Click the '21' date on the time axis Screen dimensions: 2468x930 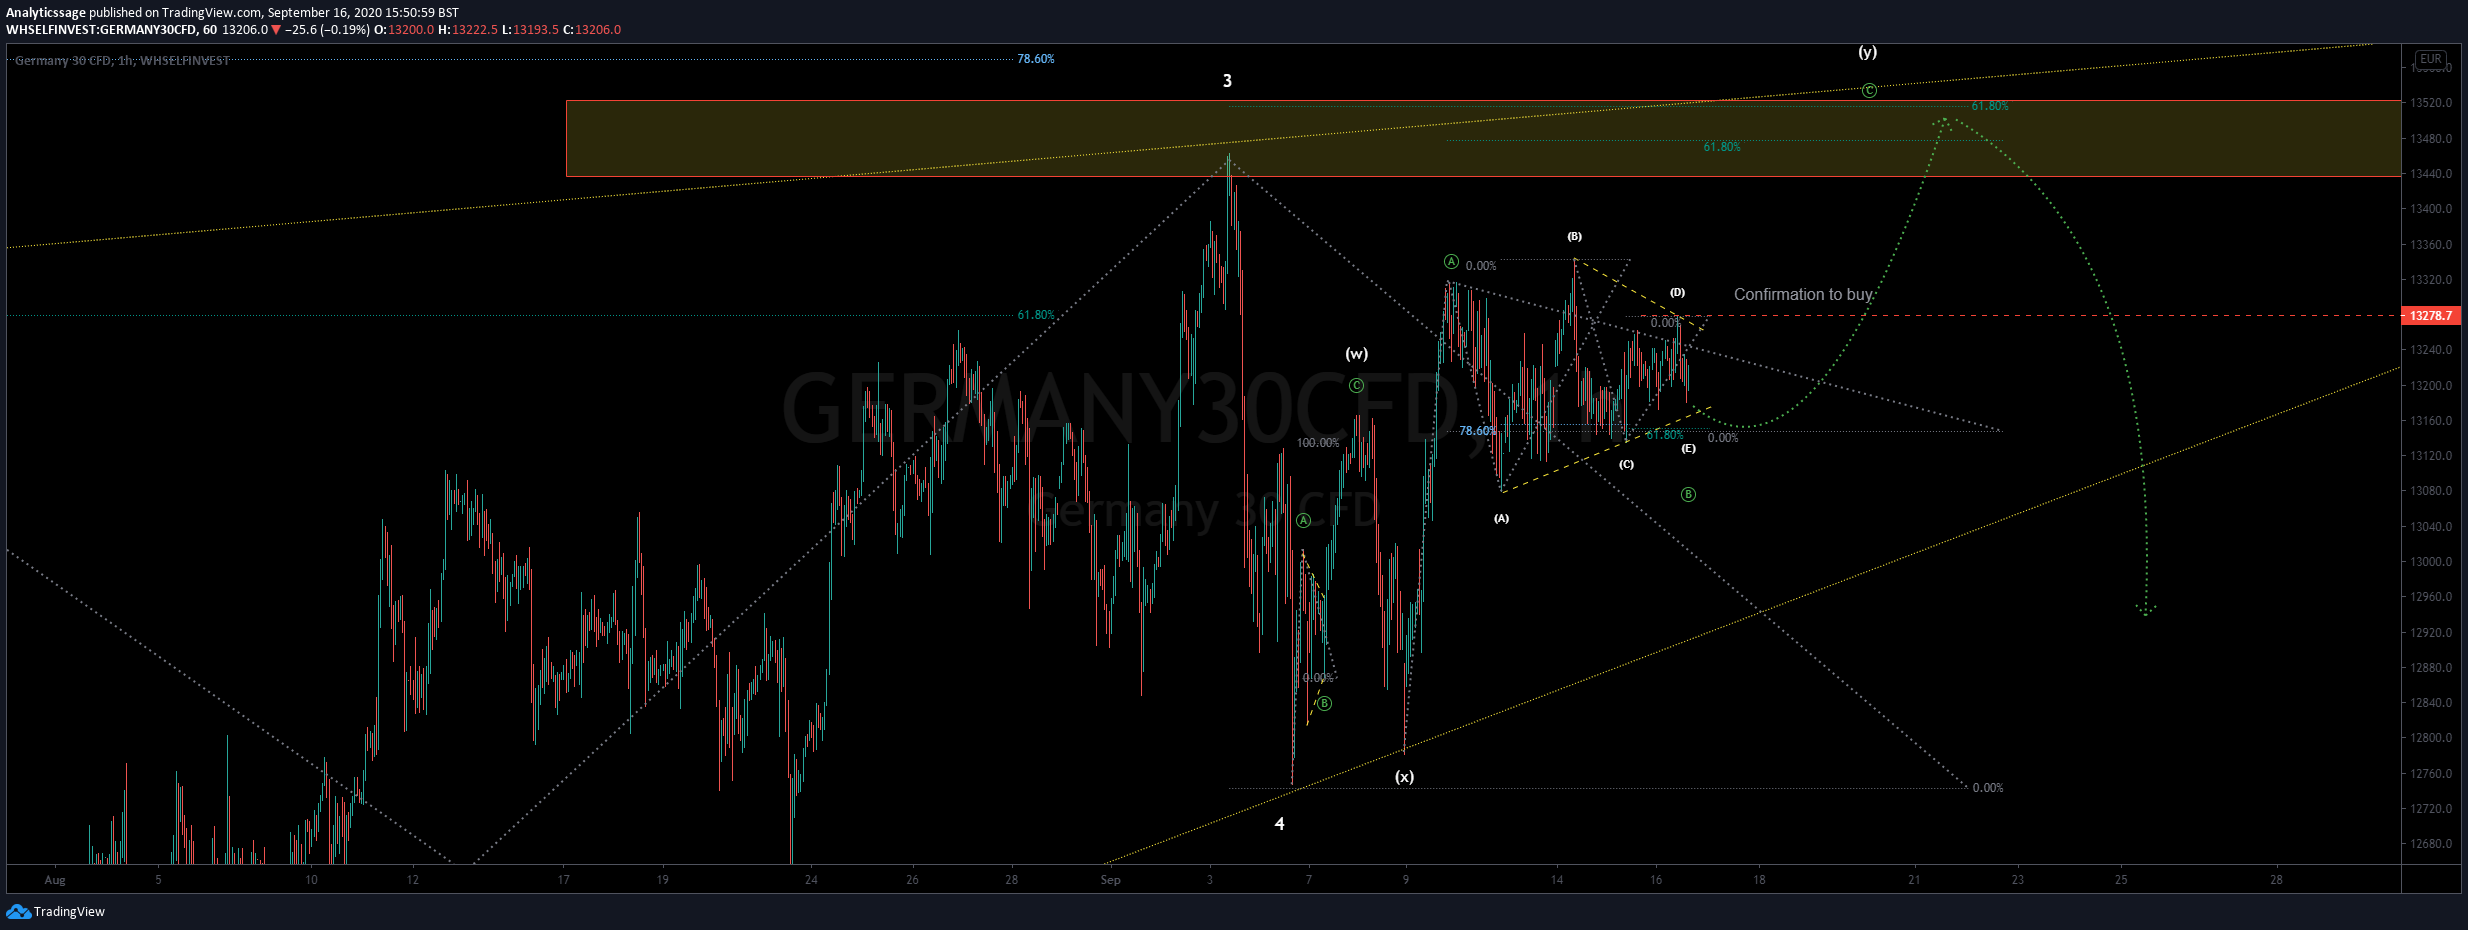pyautogui.click(x=1914, y=880)
